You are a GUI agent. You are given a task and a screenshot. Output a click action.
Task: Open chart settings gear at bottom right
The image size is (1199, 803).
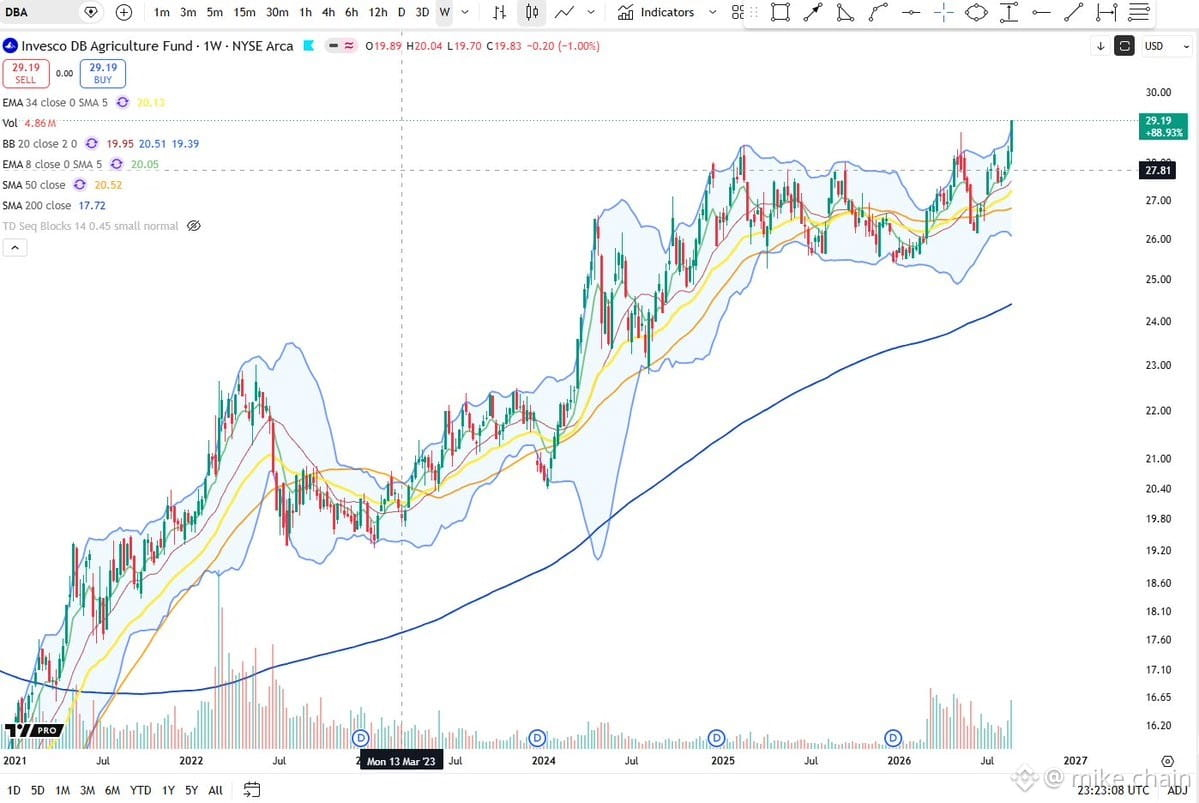click(x=1167, y=761)
